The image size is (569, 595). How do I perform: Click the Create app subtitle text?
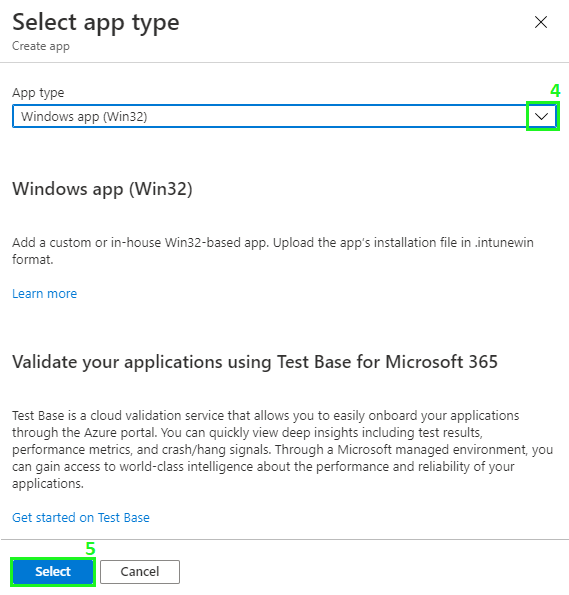tap(41, 46)
